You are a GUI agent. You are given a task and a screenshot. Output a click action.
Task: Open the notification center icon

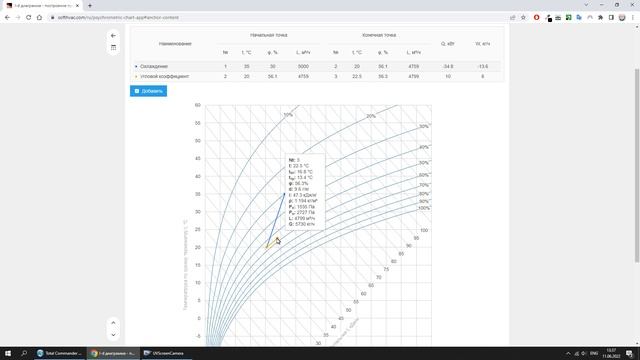(629, 353)
